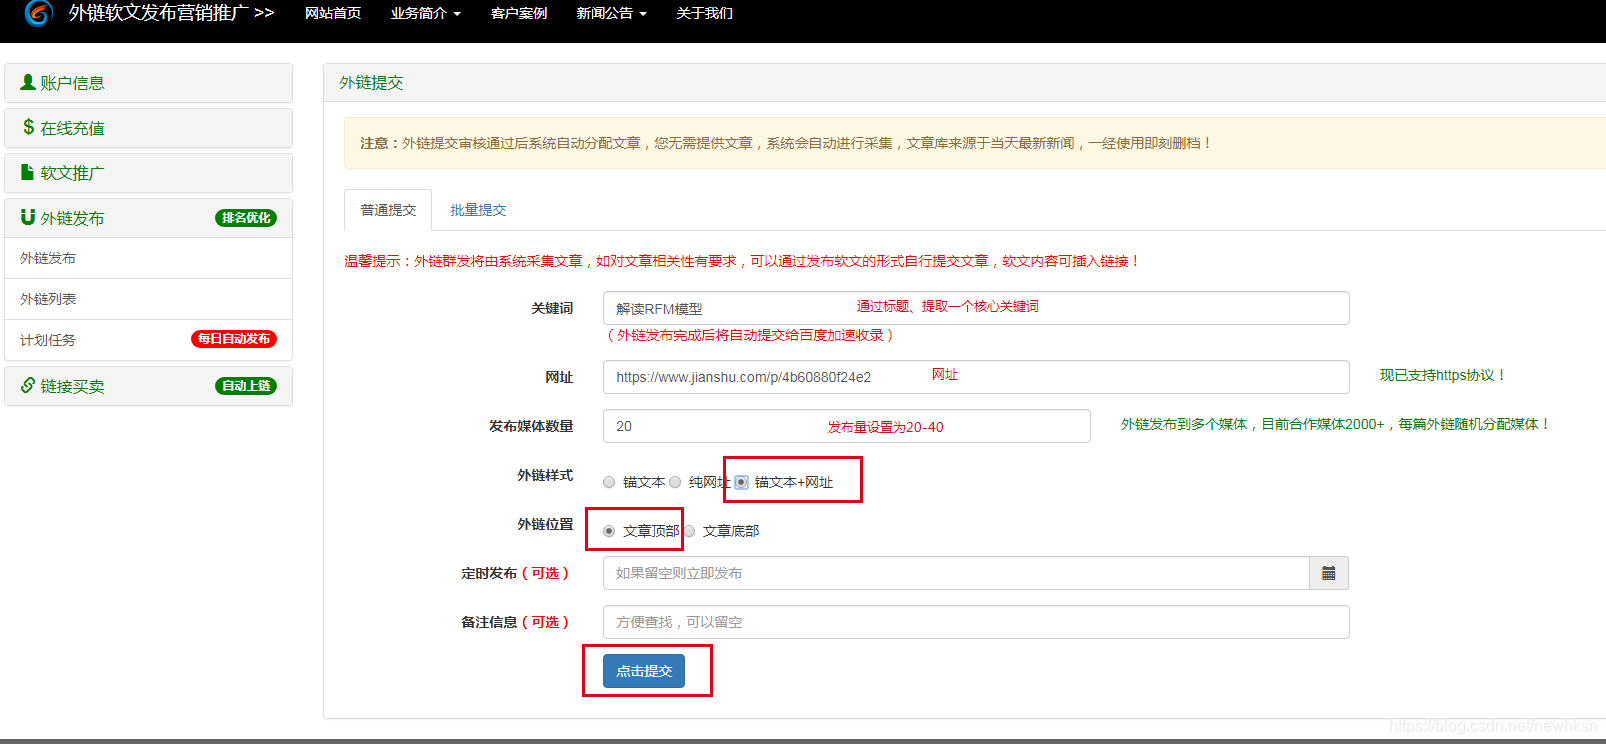
Task: Click the site logo icon in header
Action: click(38, 13)
